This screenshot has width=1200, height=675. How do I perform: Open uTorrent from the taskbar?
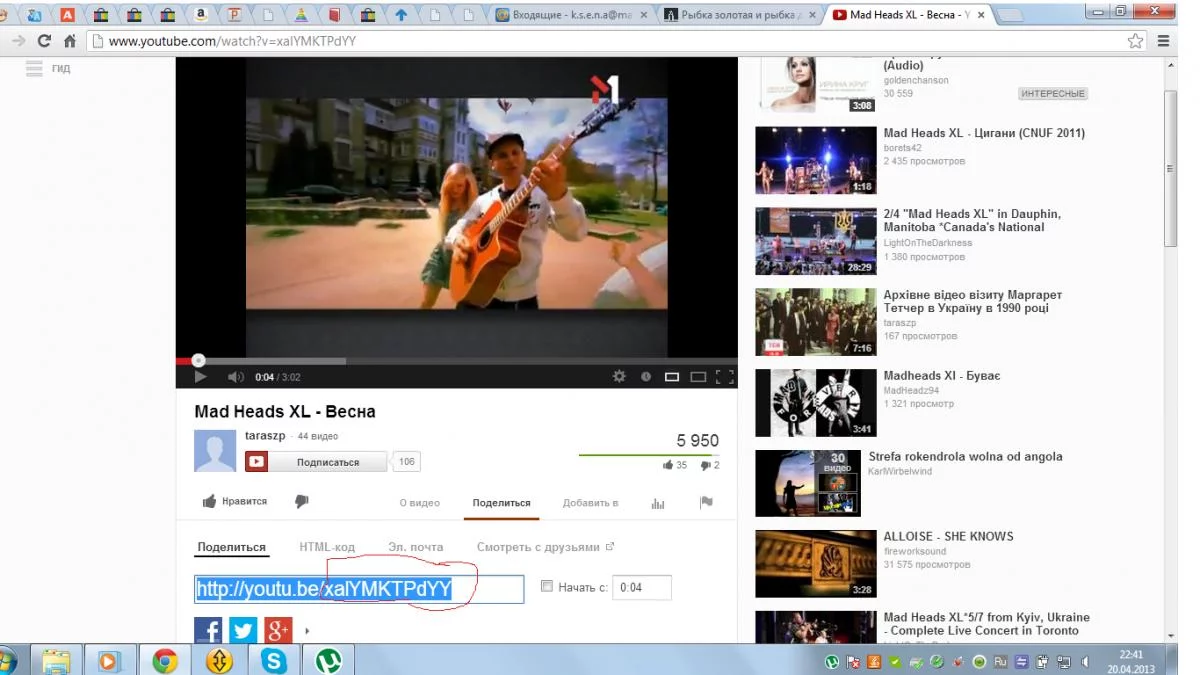(328, 660)
